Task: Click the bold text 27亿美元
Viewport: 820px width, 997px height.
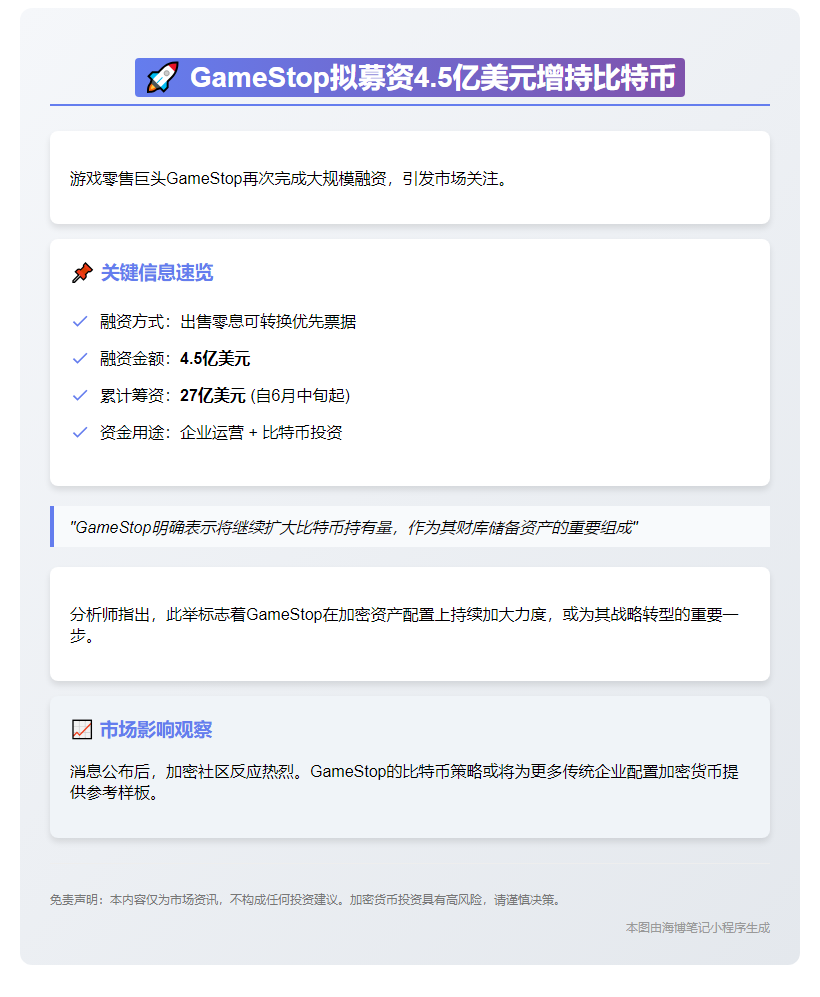Action: click(x=212, y=395)
